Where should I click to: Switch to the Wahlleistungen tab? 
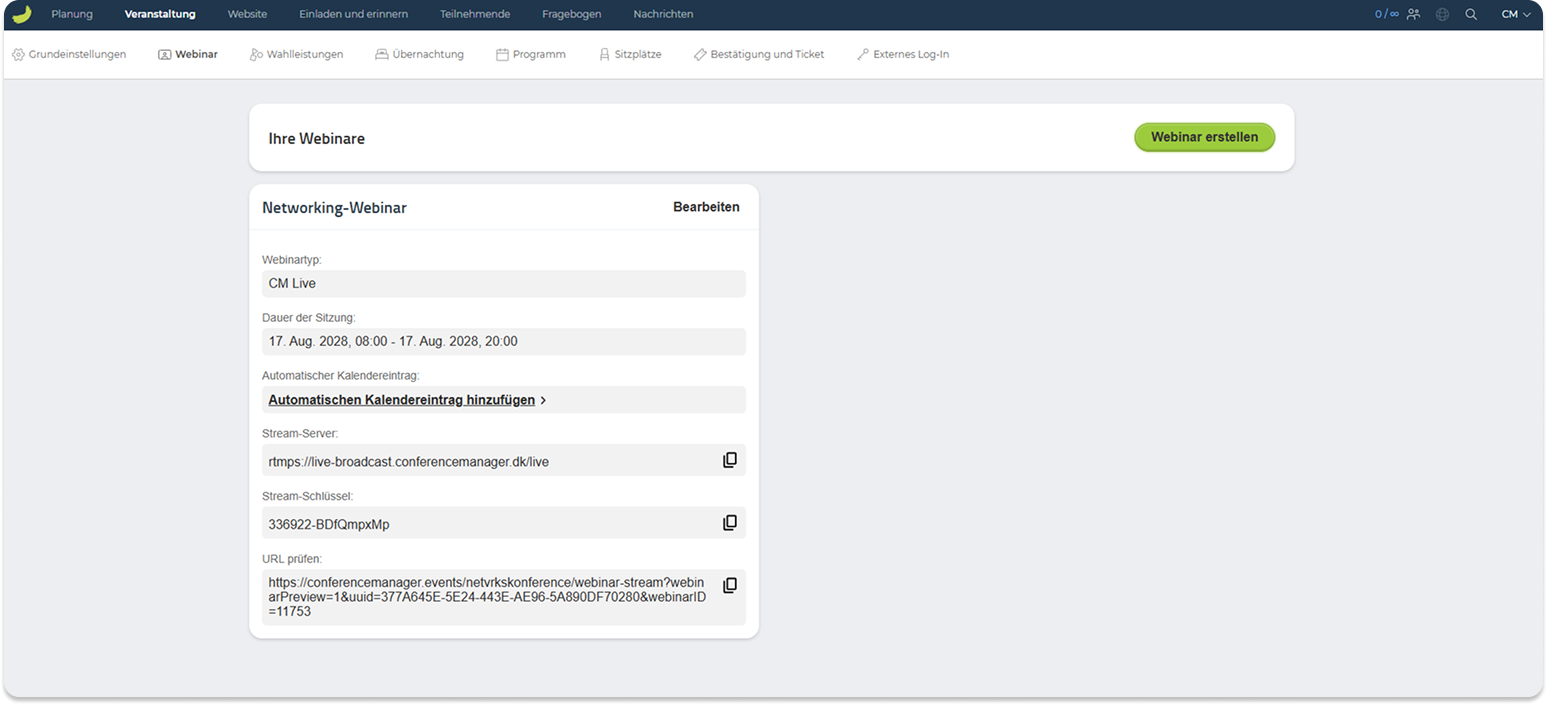coord(296,54)
